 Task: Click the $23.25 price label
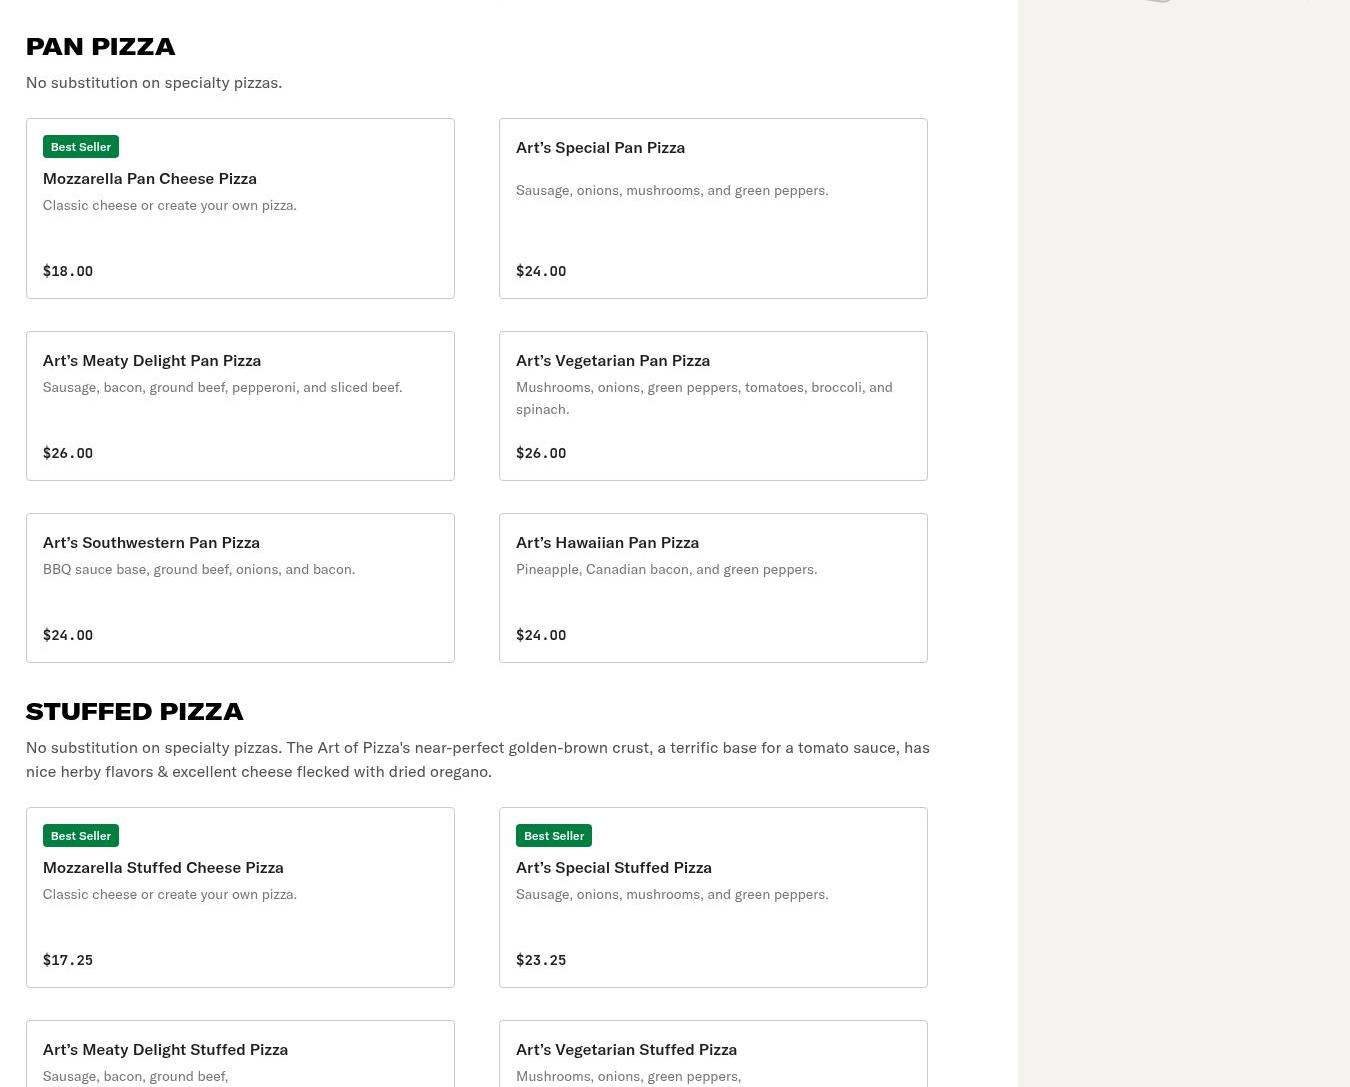pos(541,960)
